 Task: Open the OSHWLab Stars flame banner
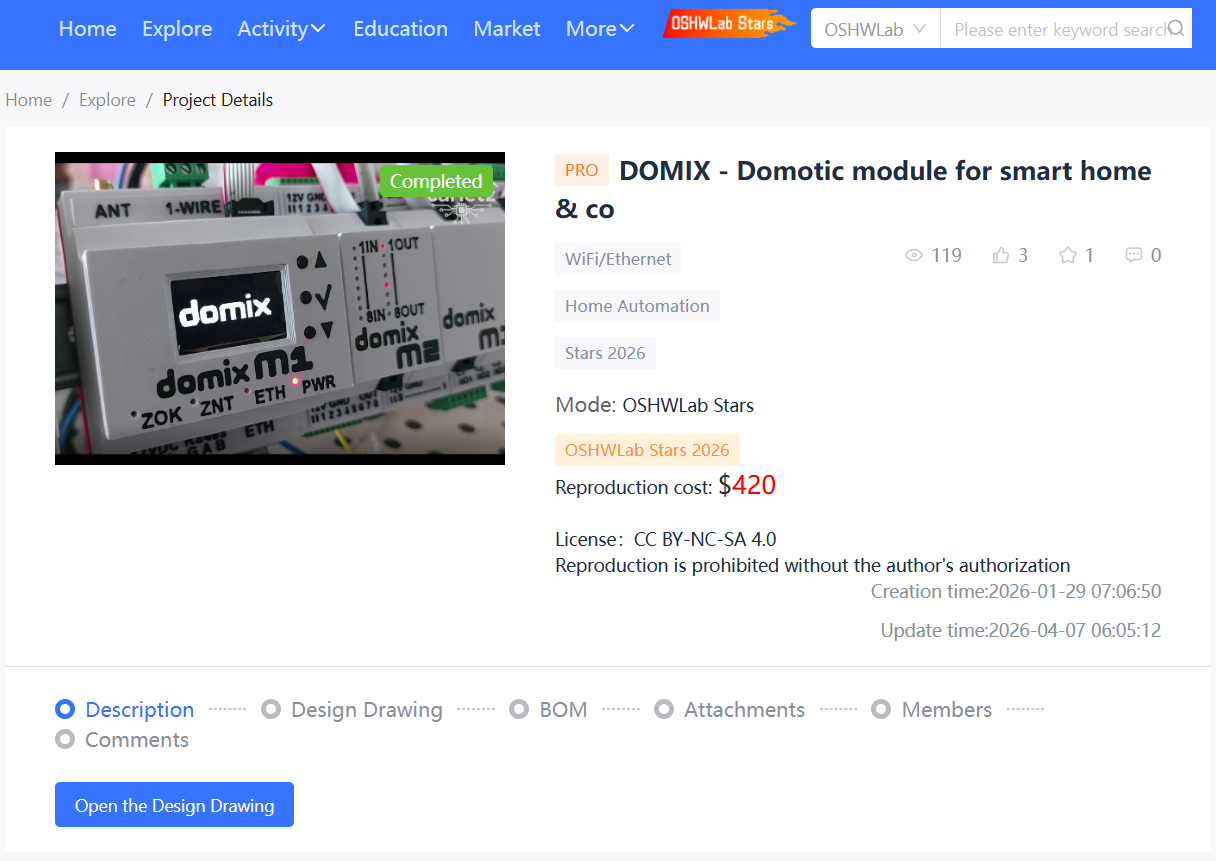coord(728,24)
